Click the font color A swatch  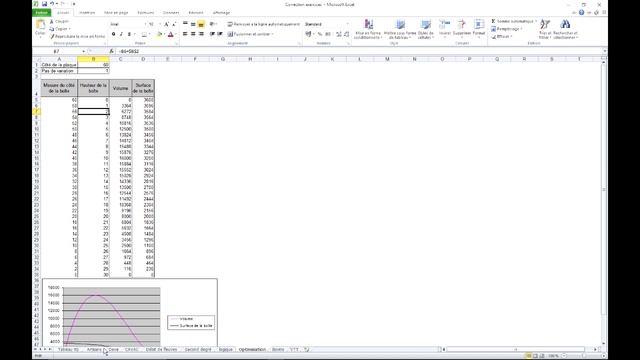171,34
